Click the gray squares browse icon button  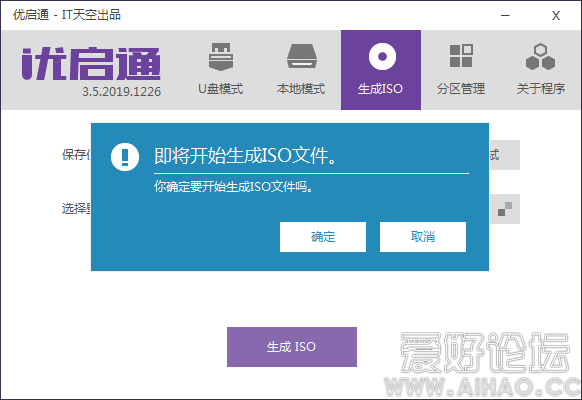[x=505, y=209]
